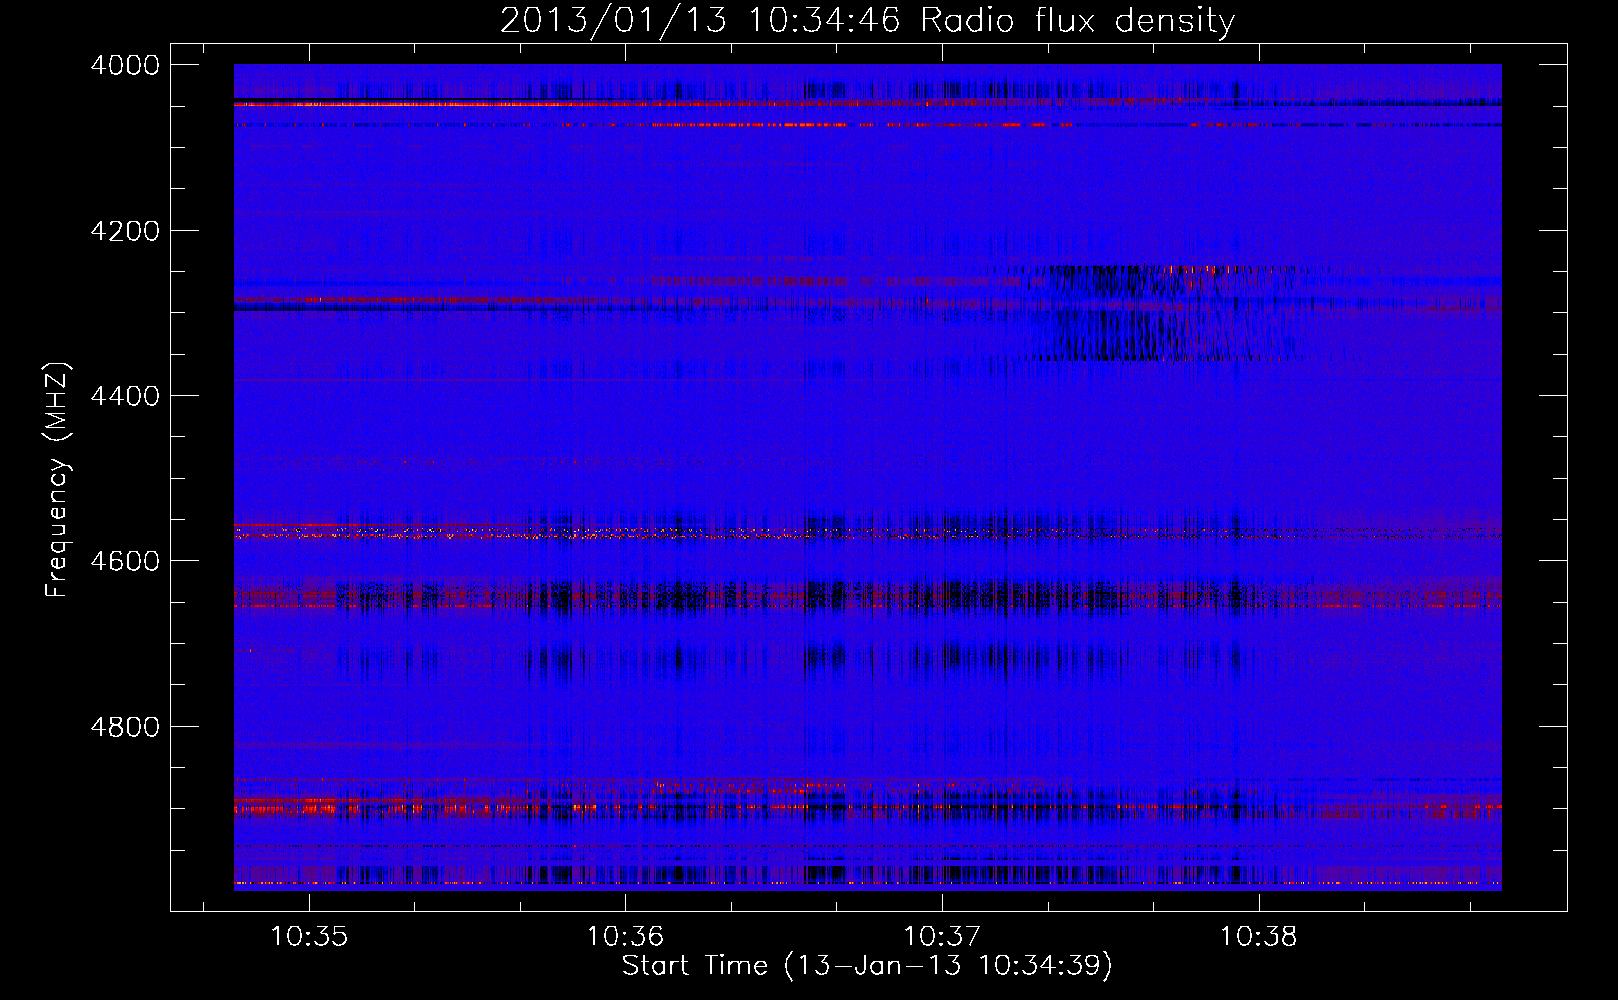Click the 4000 frequency axis label
Screen dimensions: 1618x1000
[125, 65]
